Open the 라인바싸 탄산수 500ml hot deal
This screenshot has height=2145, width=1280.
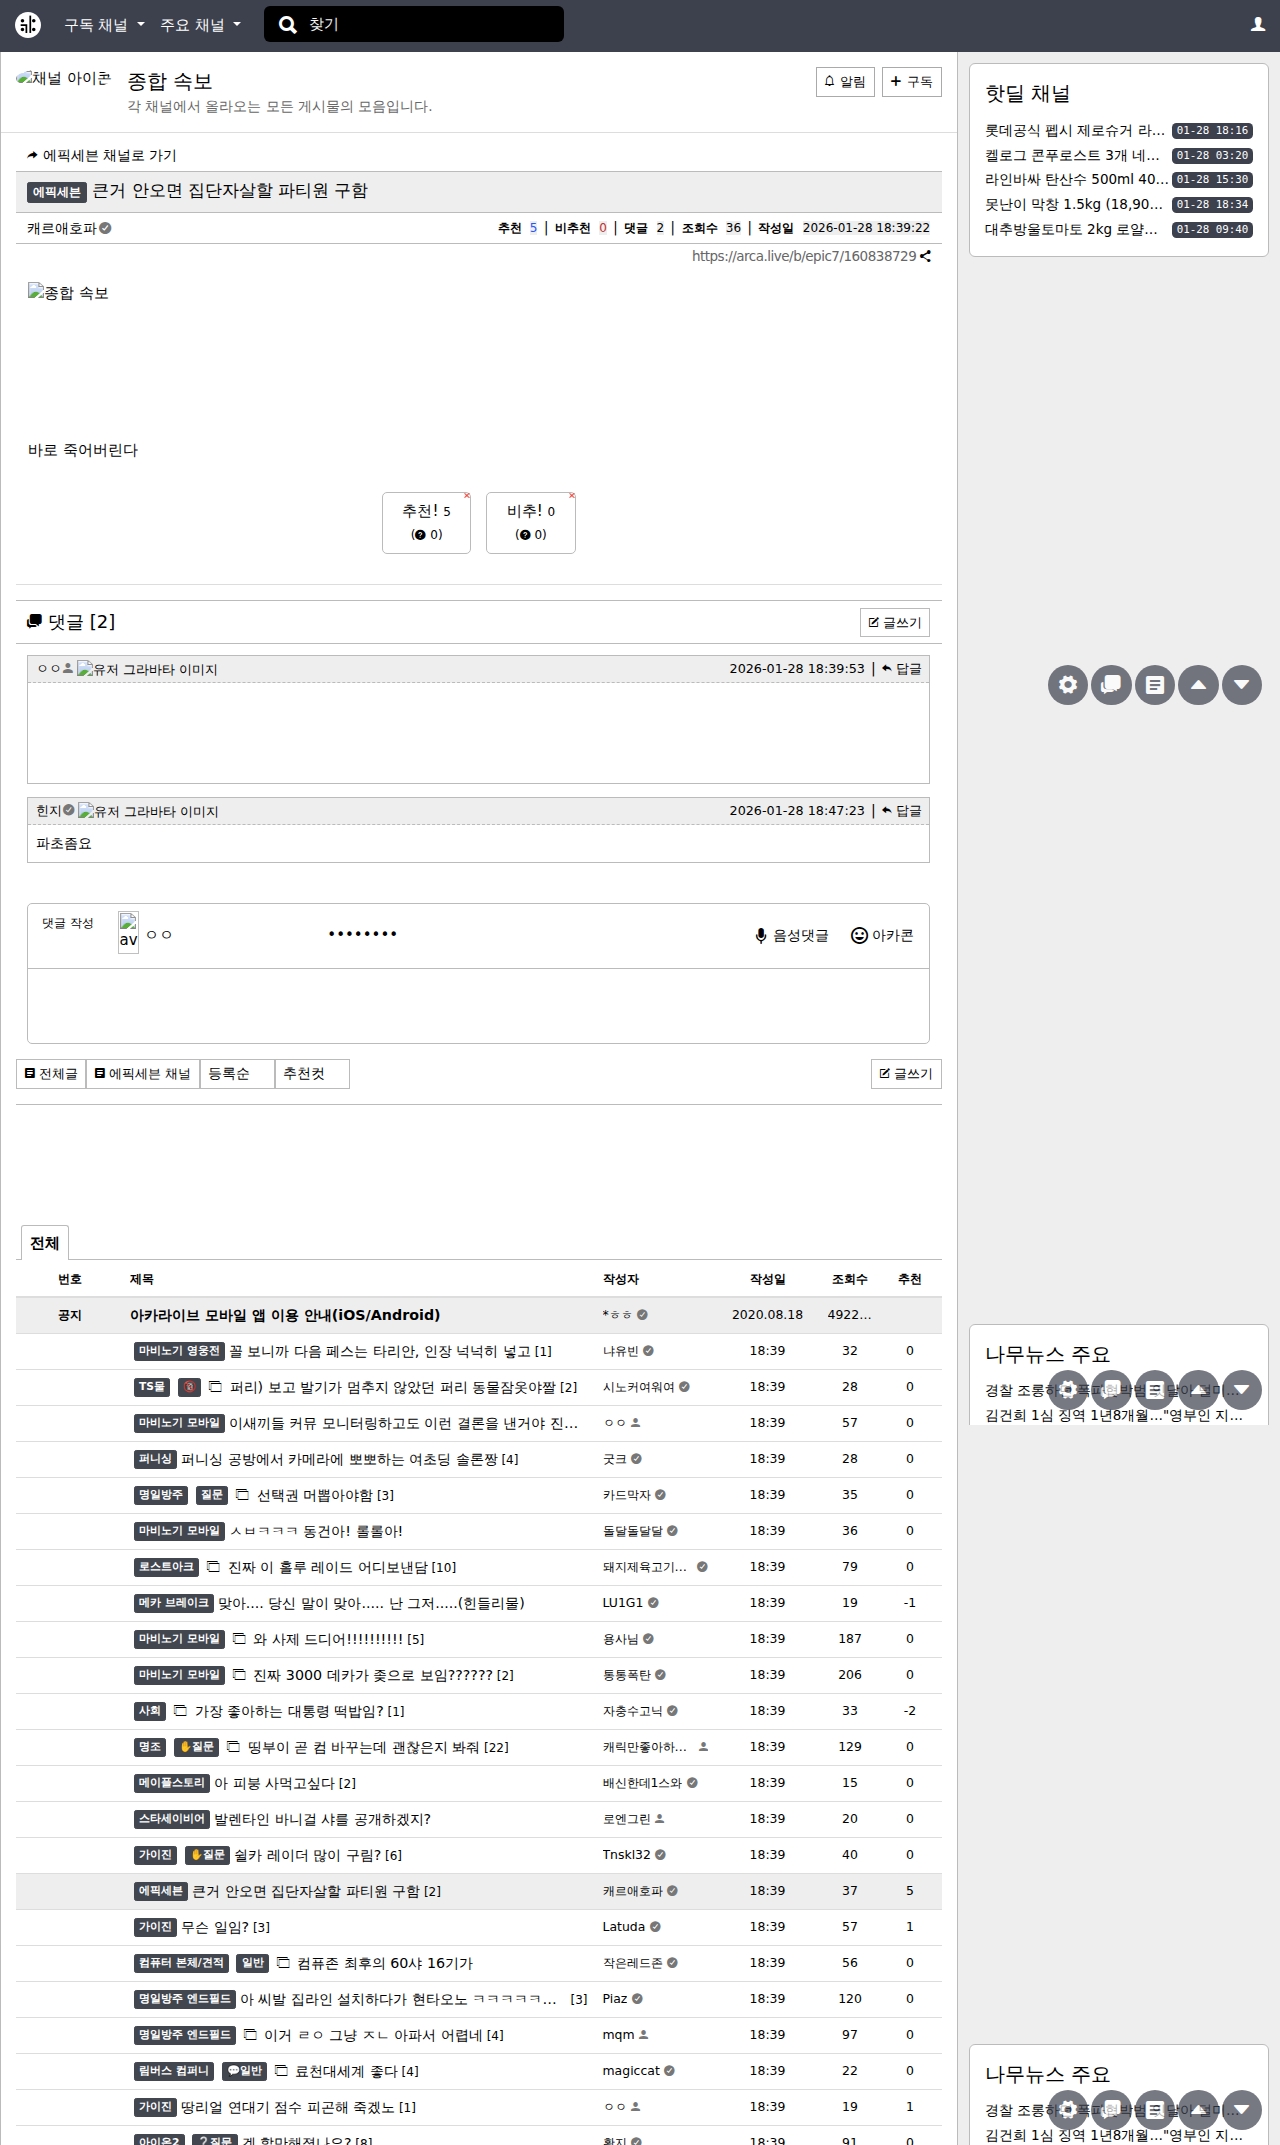[x=1077, y=180]
